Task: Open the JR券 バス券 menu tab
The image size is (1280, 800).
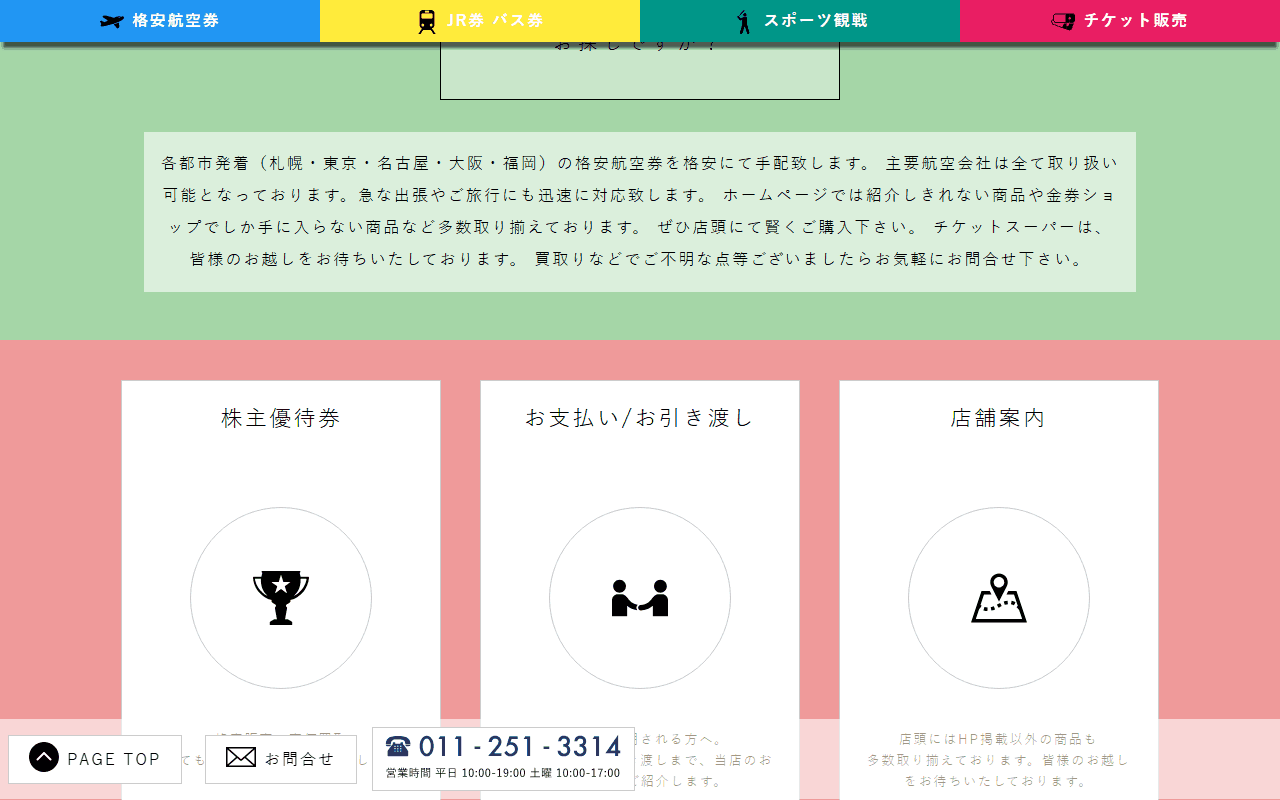Action: click(480, 21)
